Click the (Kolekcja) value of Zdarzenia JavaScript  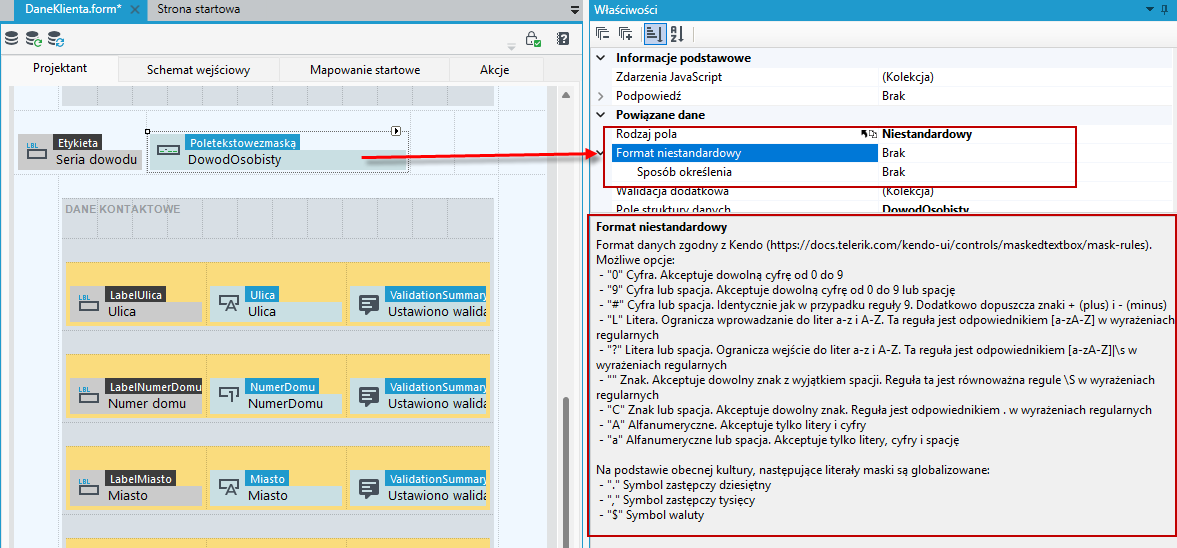908,77
